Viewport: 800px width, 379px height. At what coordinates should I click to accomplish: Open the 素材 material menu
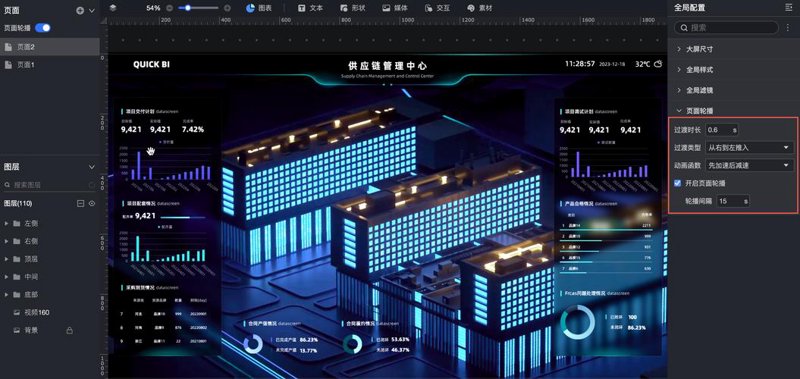tap(480, 8)
